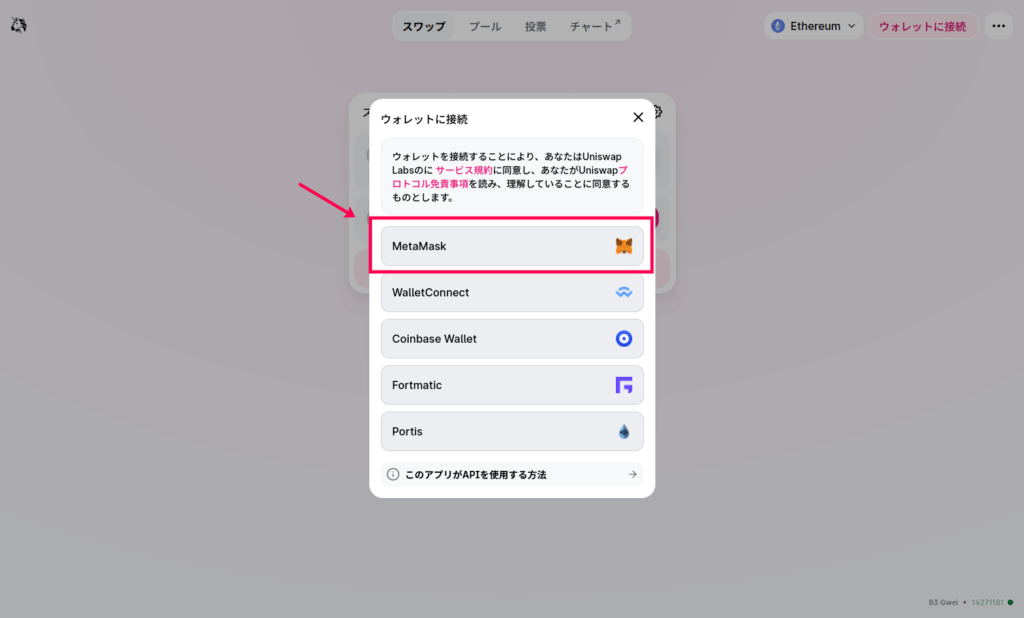This screenshot has height=618, width=1024.
Task: Click the Uniswap unicorn logo
Action: click(x=18, y=25)
